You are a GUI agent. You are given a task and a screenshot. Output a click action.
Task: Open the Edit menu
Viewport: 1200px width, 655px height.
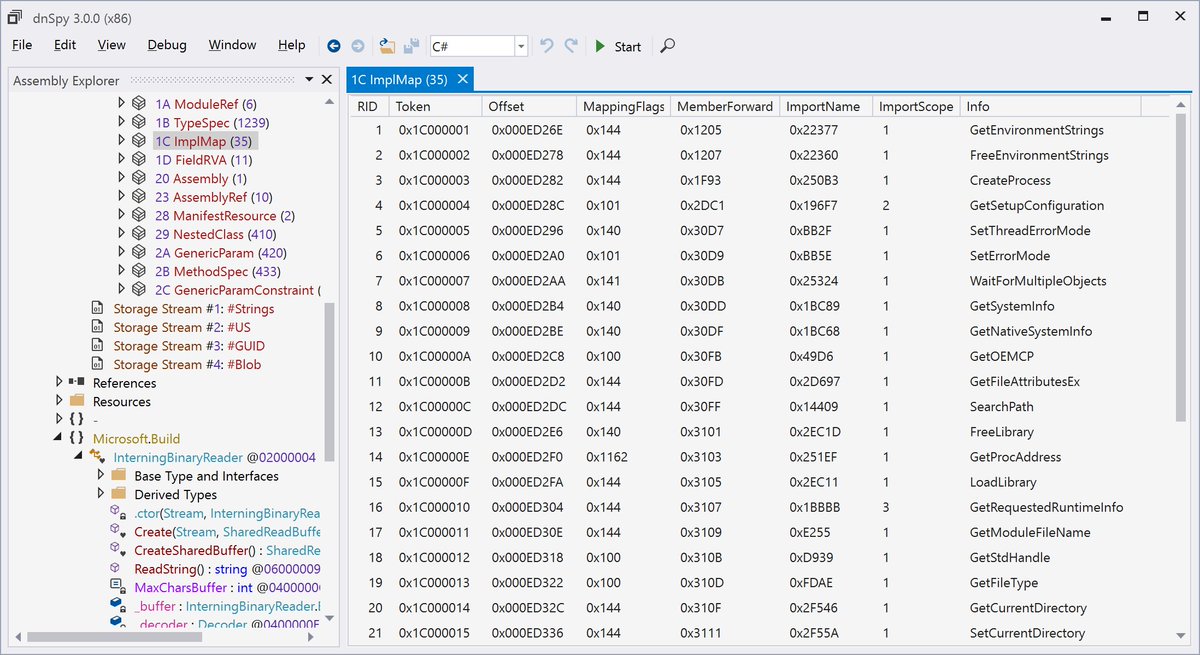click(x=65, y=45)
